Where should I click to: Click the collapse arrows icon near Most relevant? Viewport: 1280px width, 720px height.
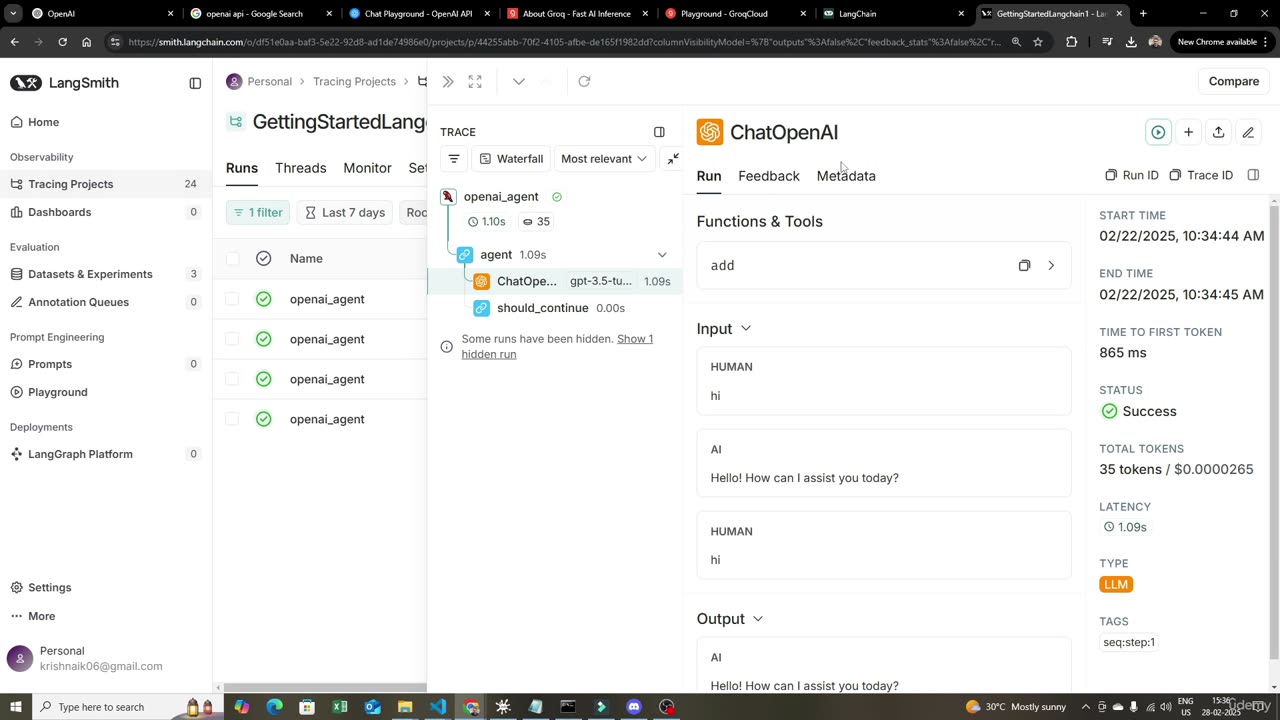tap(673, 159)
